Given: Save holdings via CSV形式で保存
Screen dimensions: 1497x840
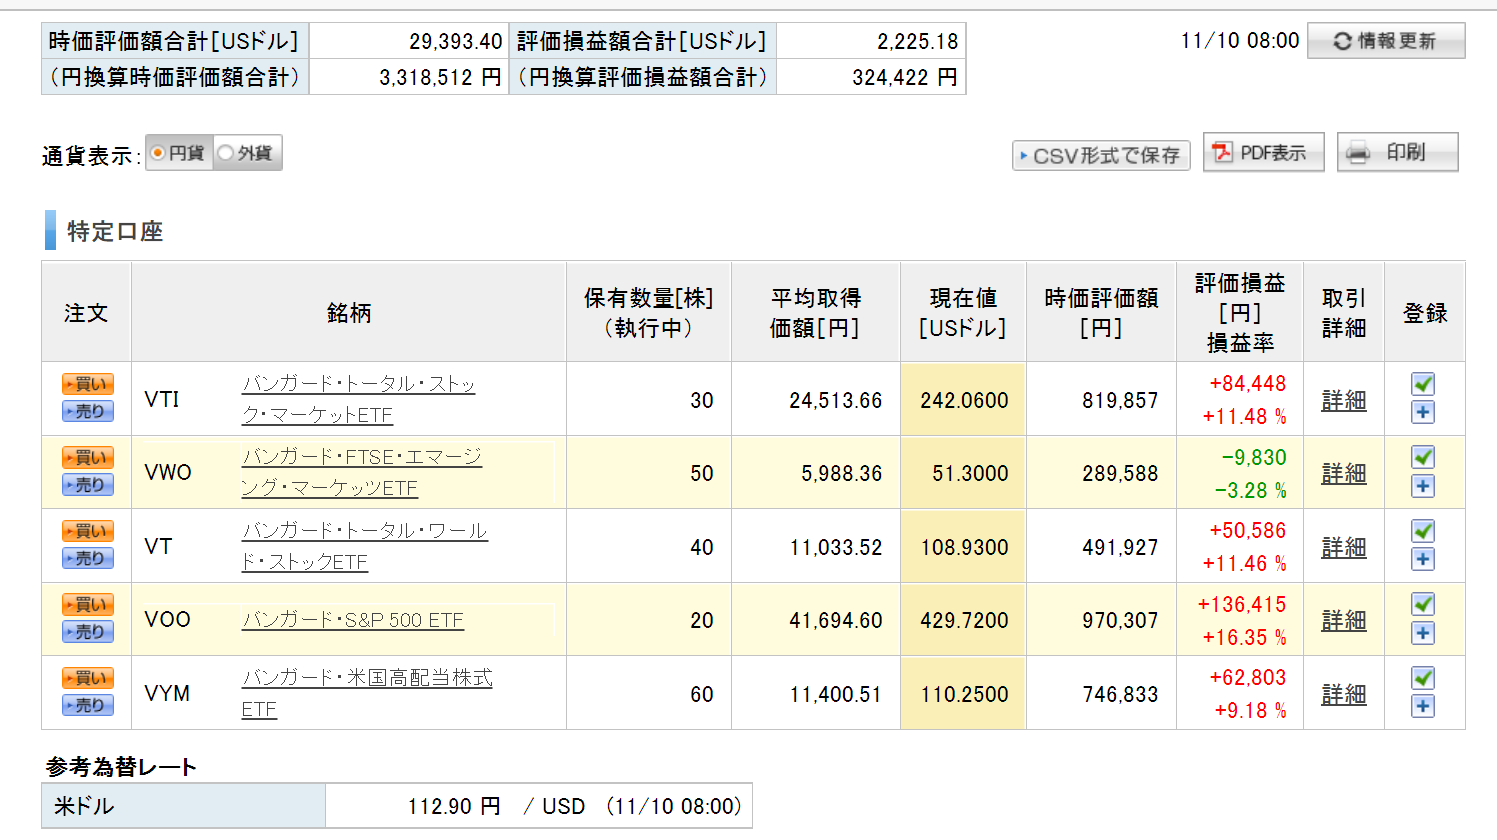Looking at the screenshot, I should coord(1101,156).
